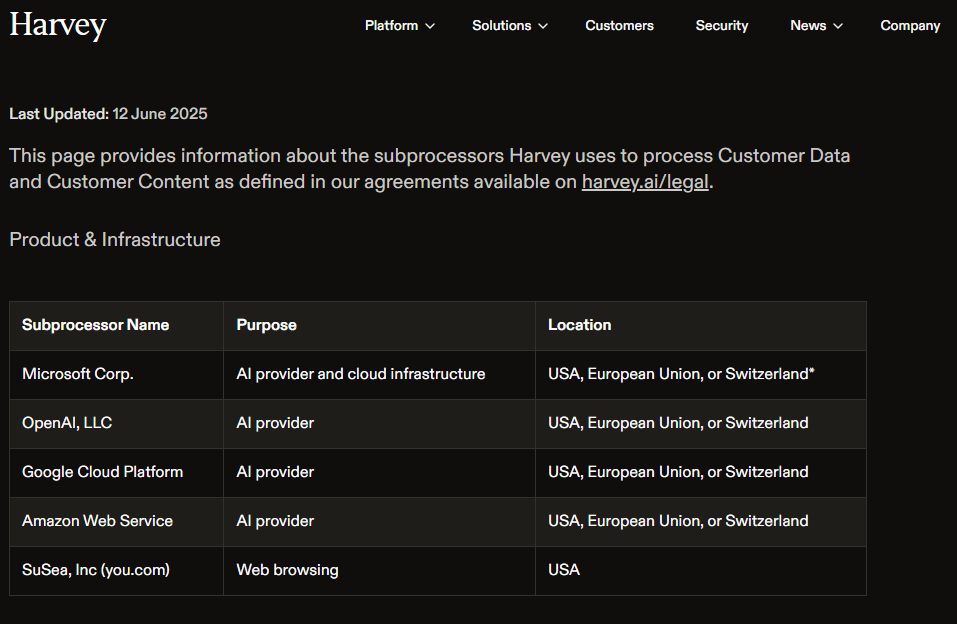Click the Google Cloud Platform cell
The width and height of the screenshot is (957, 624).
click(117, 472)
